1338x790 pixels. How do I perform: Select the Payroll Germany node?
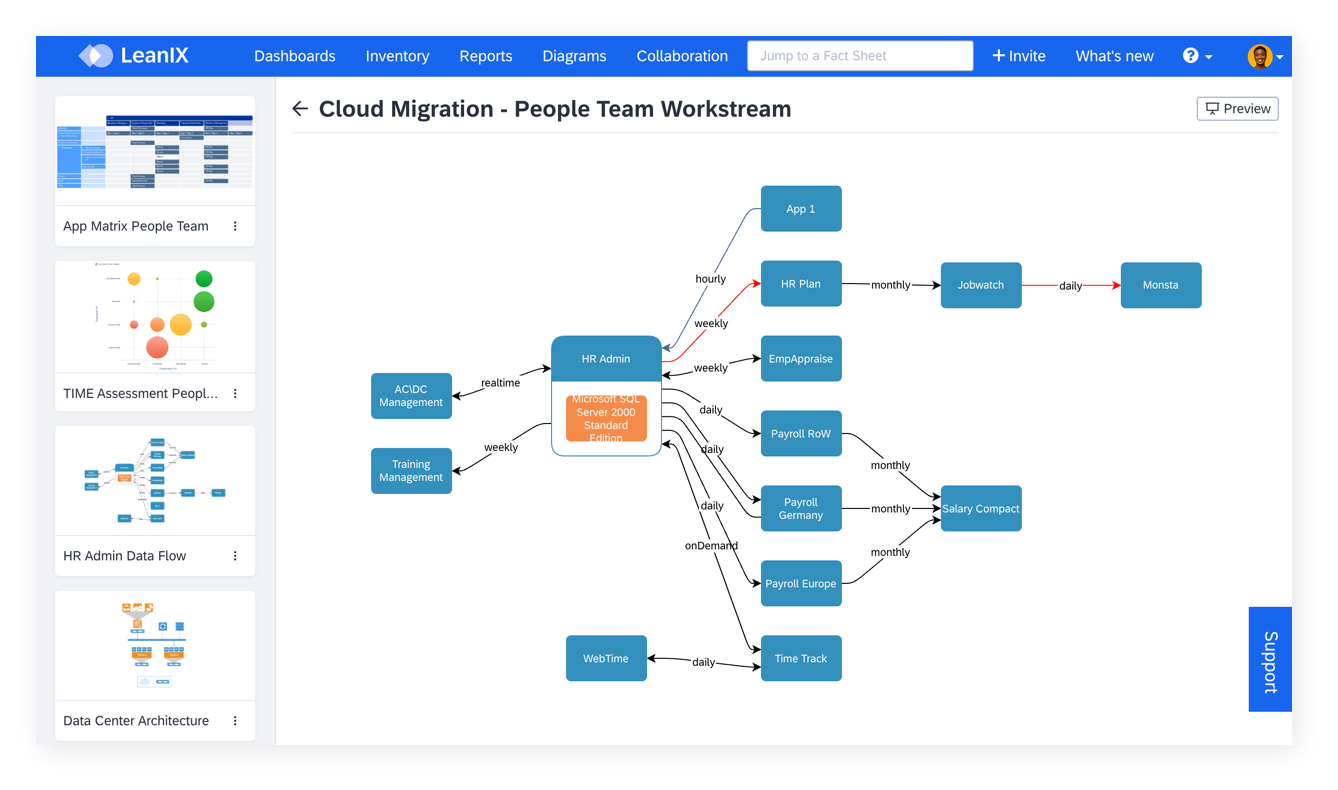[x=801, y=509]
